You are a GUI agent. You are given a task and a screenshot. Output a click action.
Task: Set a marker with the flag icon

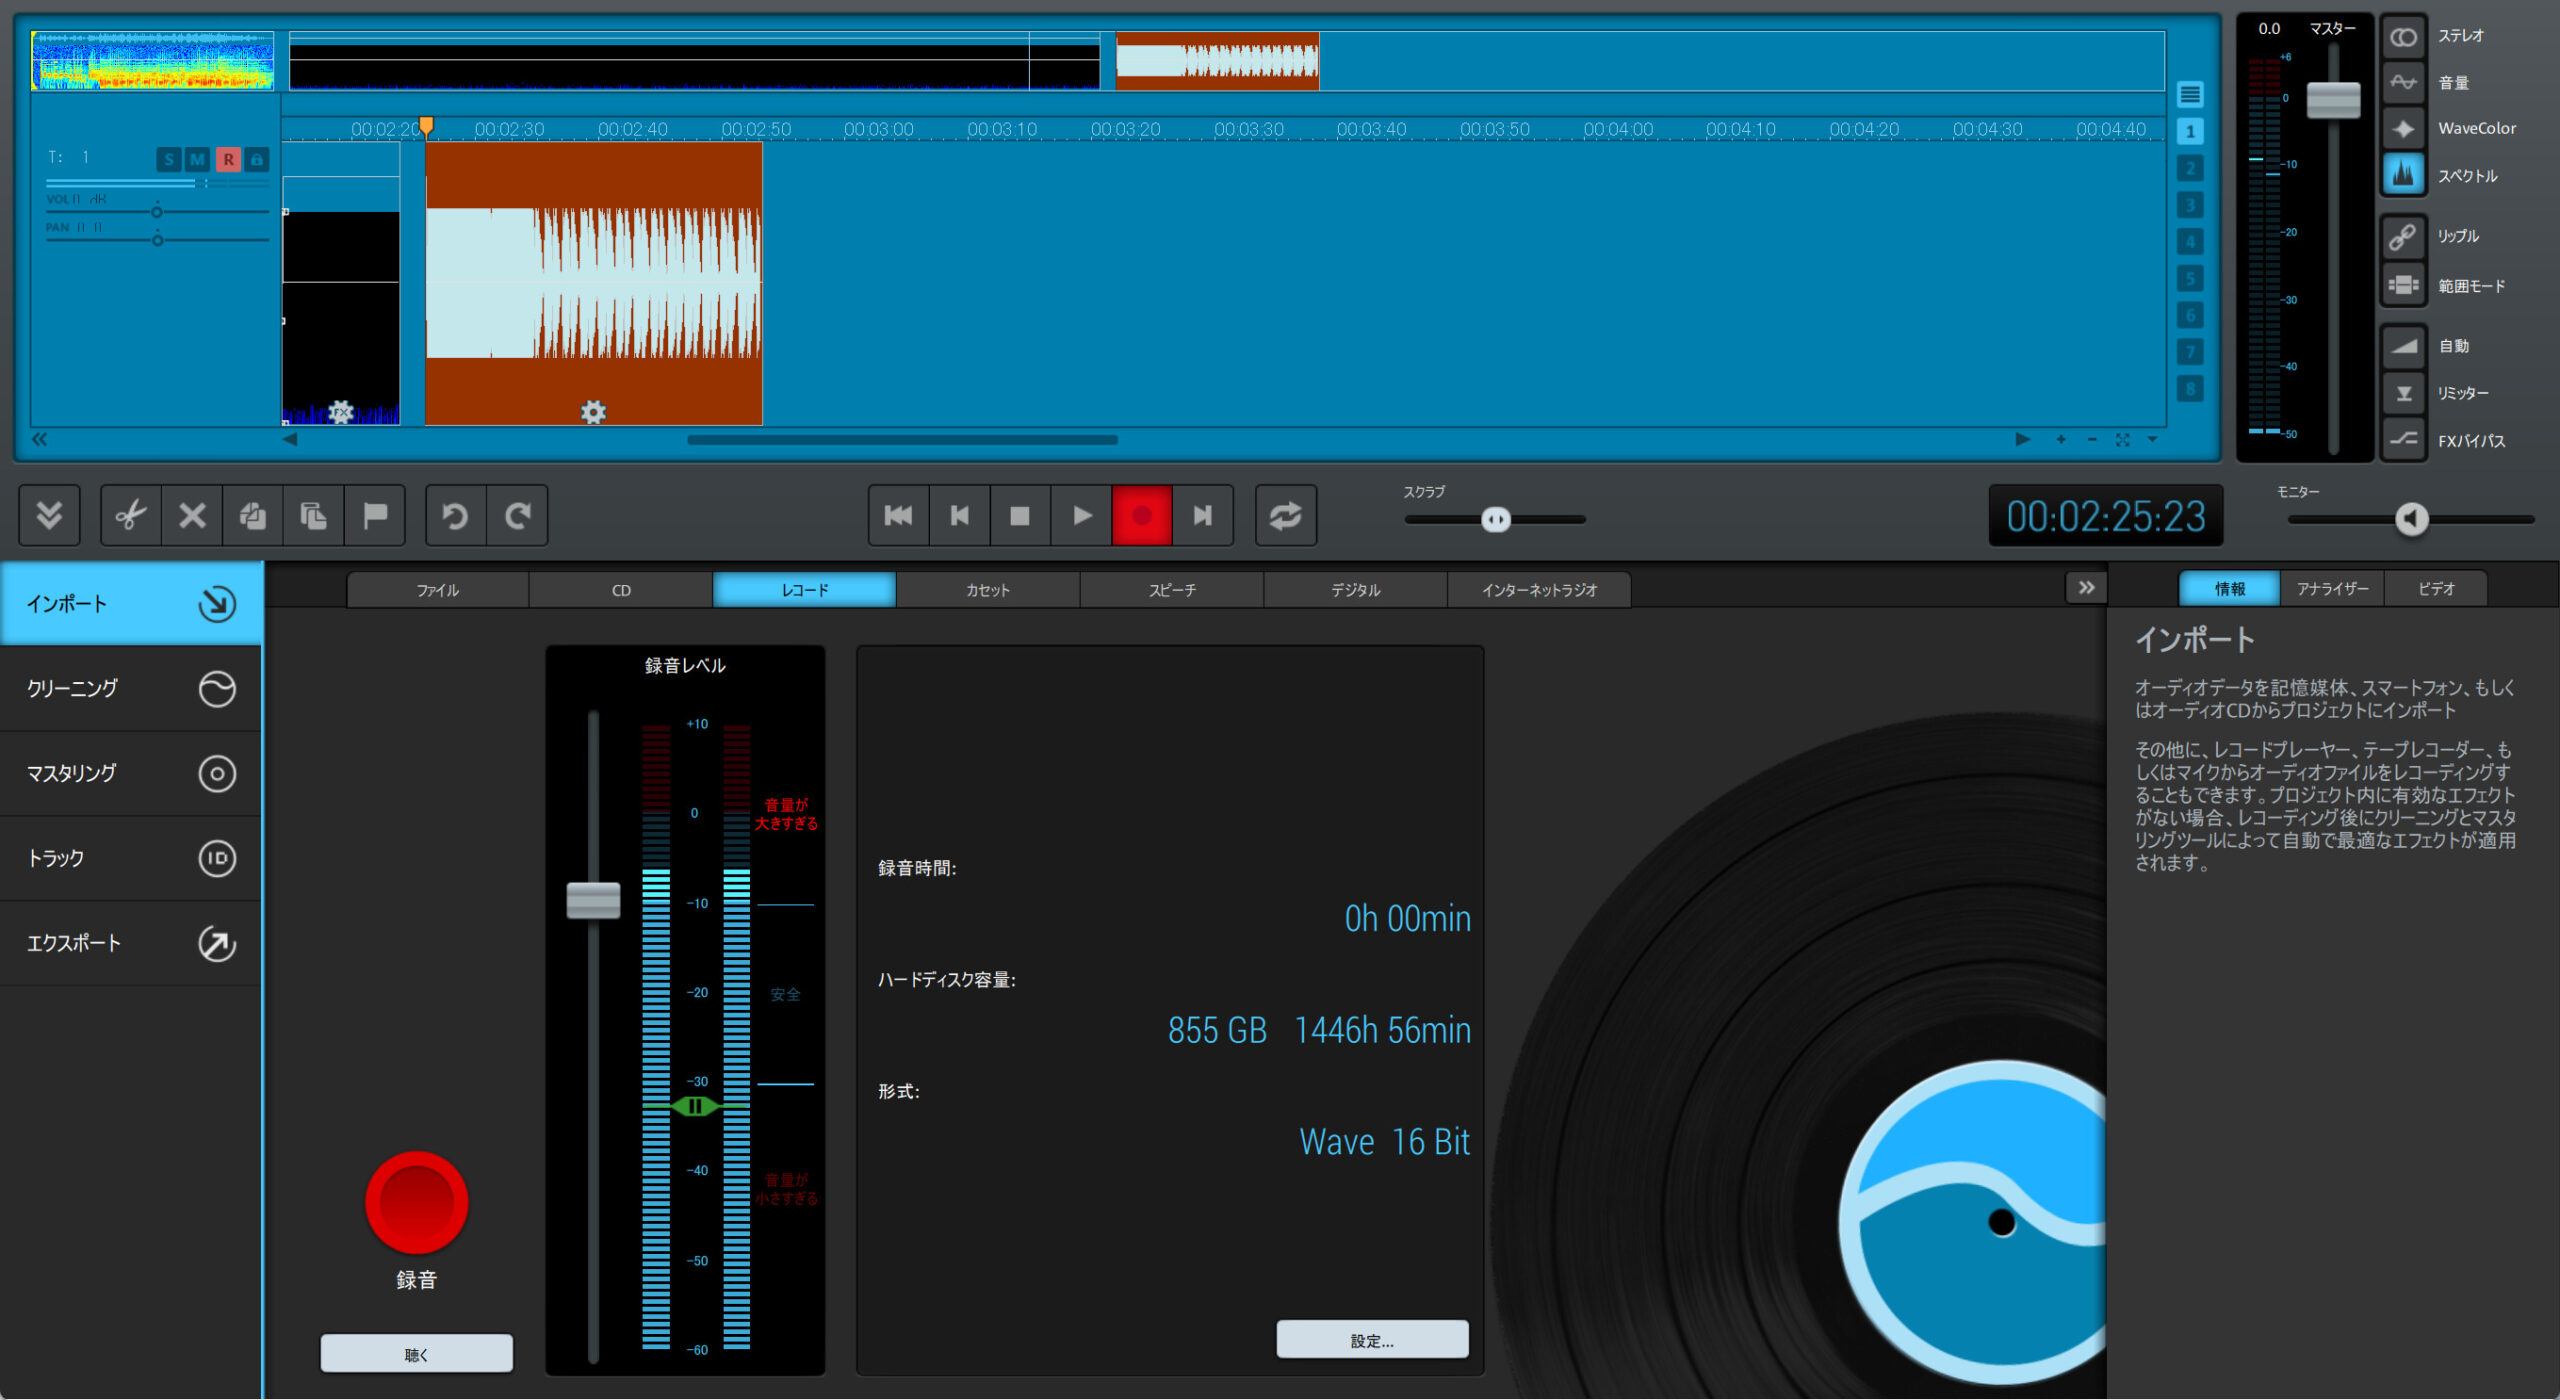pos(375,516)
